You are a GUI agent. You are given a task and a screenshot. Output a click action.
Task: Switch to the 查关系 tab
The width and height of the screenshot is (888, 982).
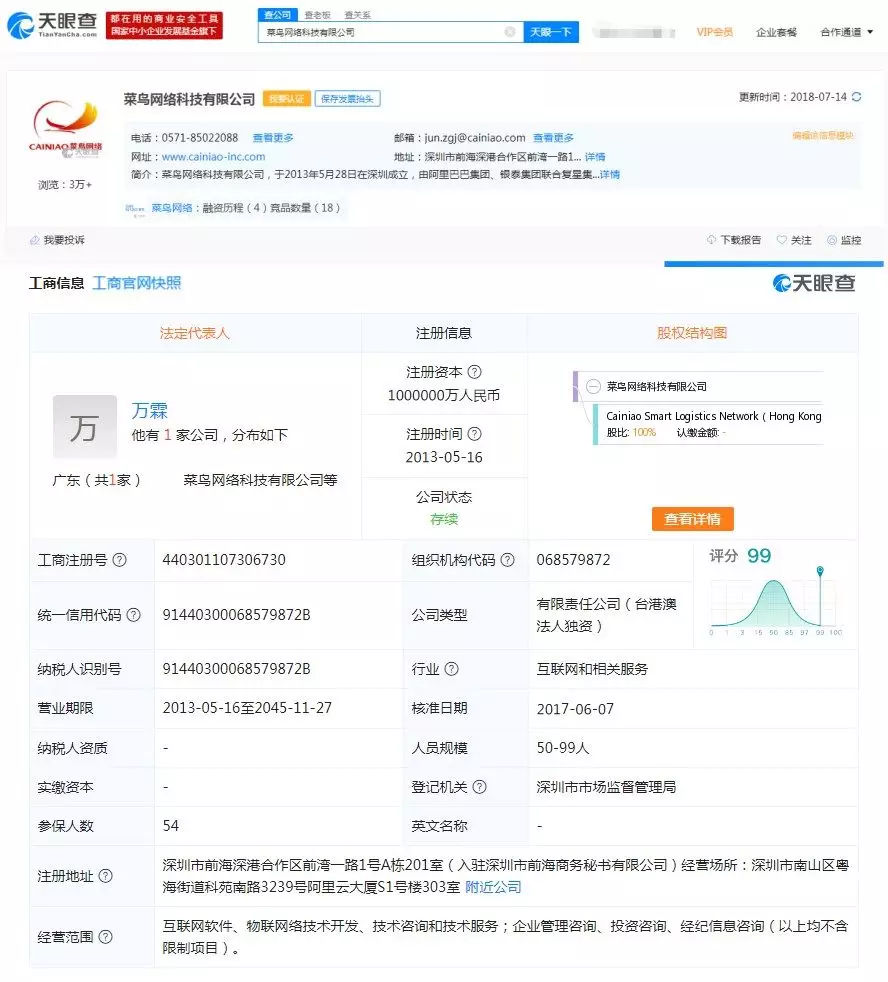click(360, 15)
